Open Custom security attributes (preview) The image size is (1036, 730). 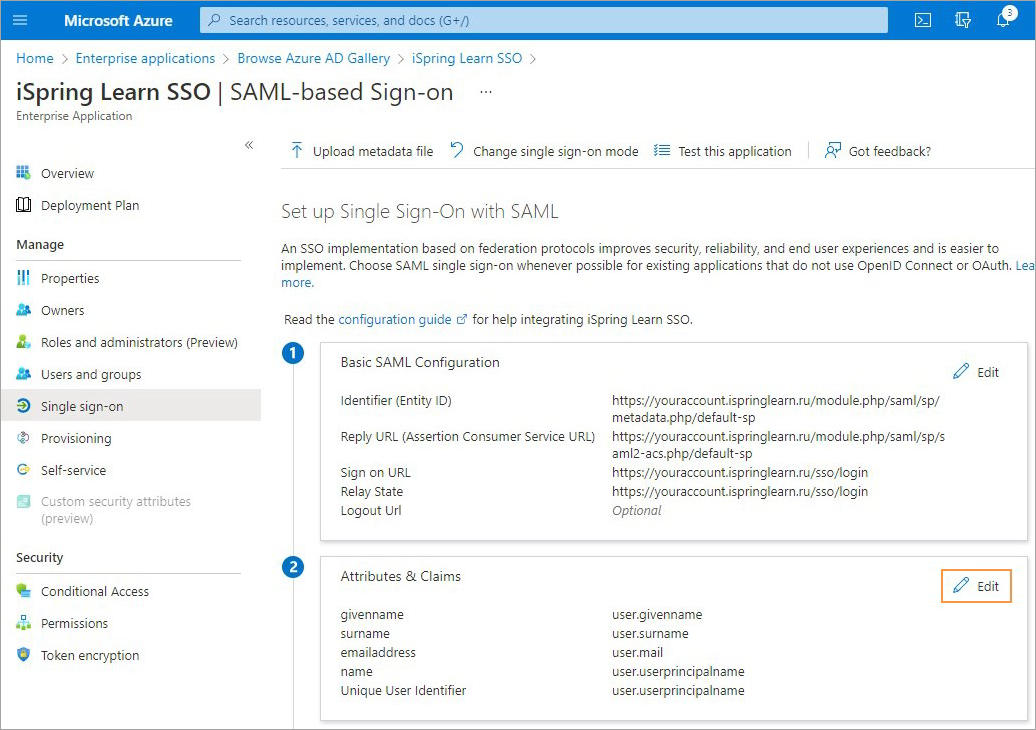[116, 510]
